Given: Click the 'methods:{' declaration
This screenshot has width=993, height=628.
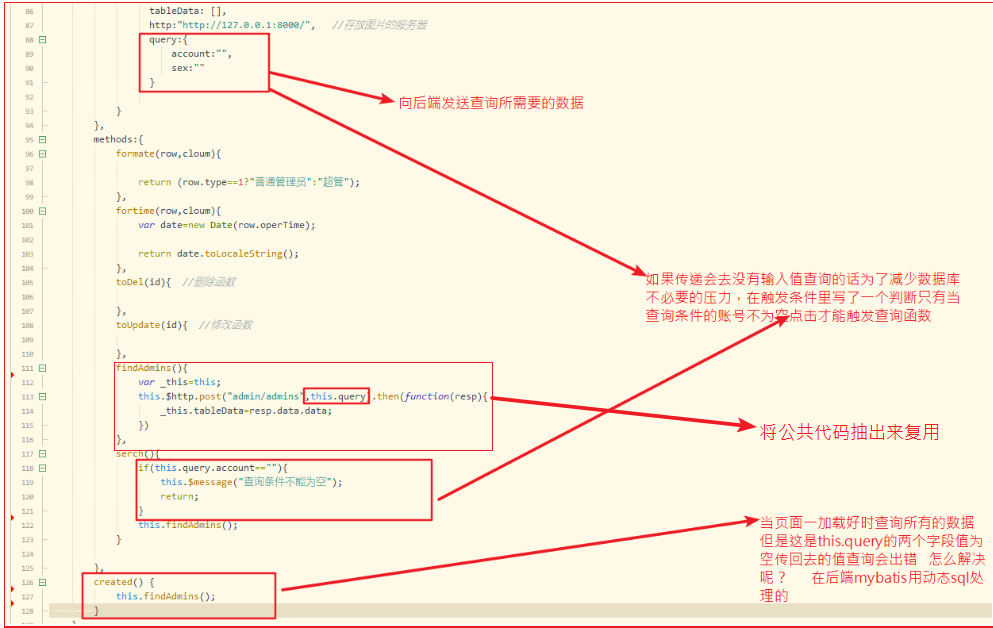Looking at the screenshot, I should [118, 139].
